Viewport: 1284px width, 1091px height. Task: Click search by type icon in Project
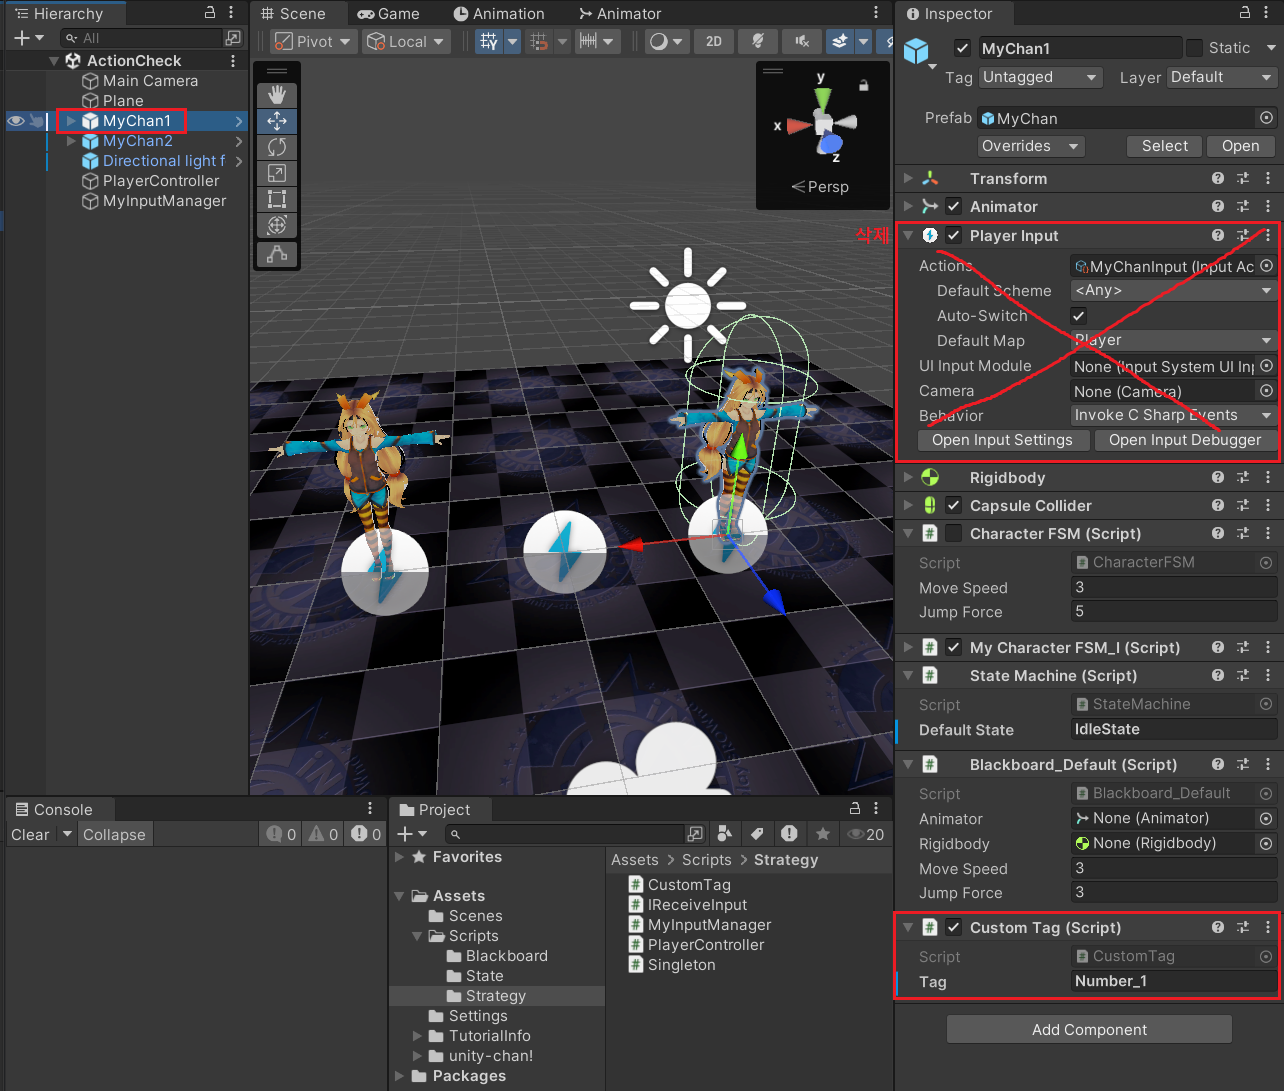(725, 833)
